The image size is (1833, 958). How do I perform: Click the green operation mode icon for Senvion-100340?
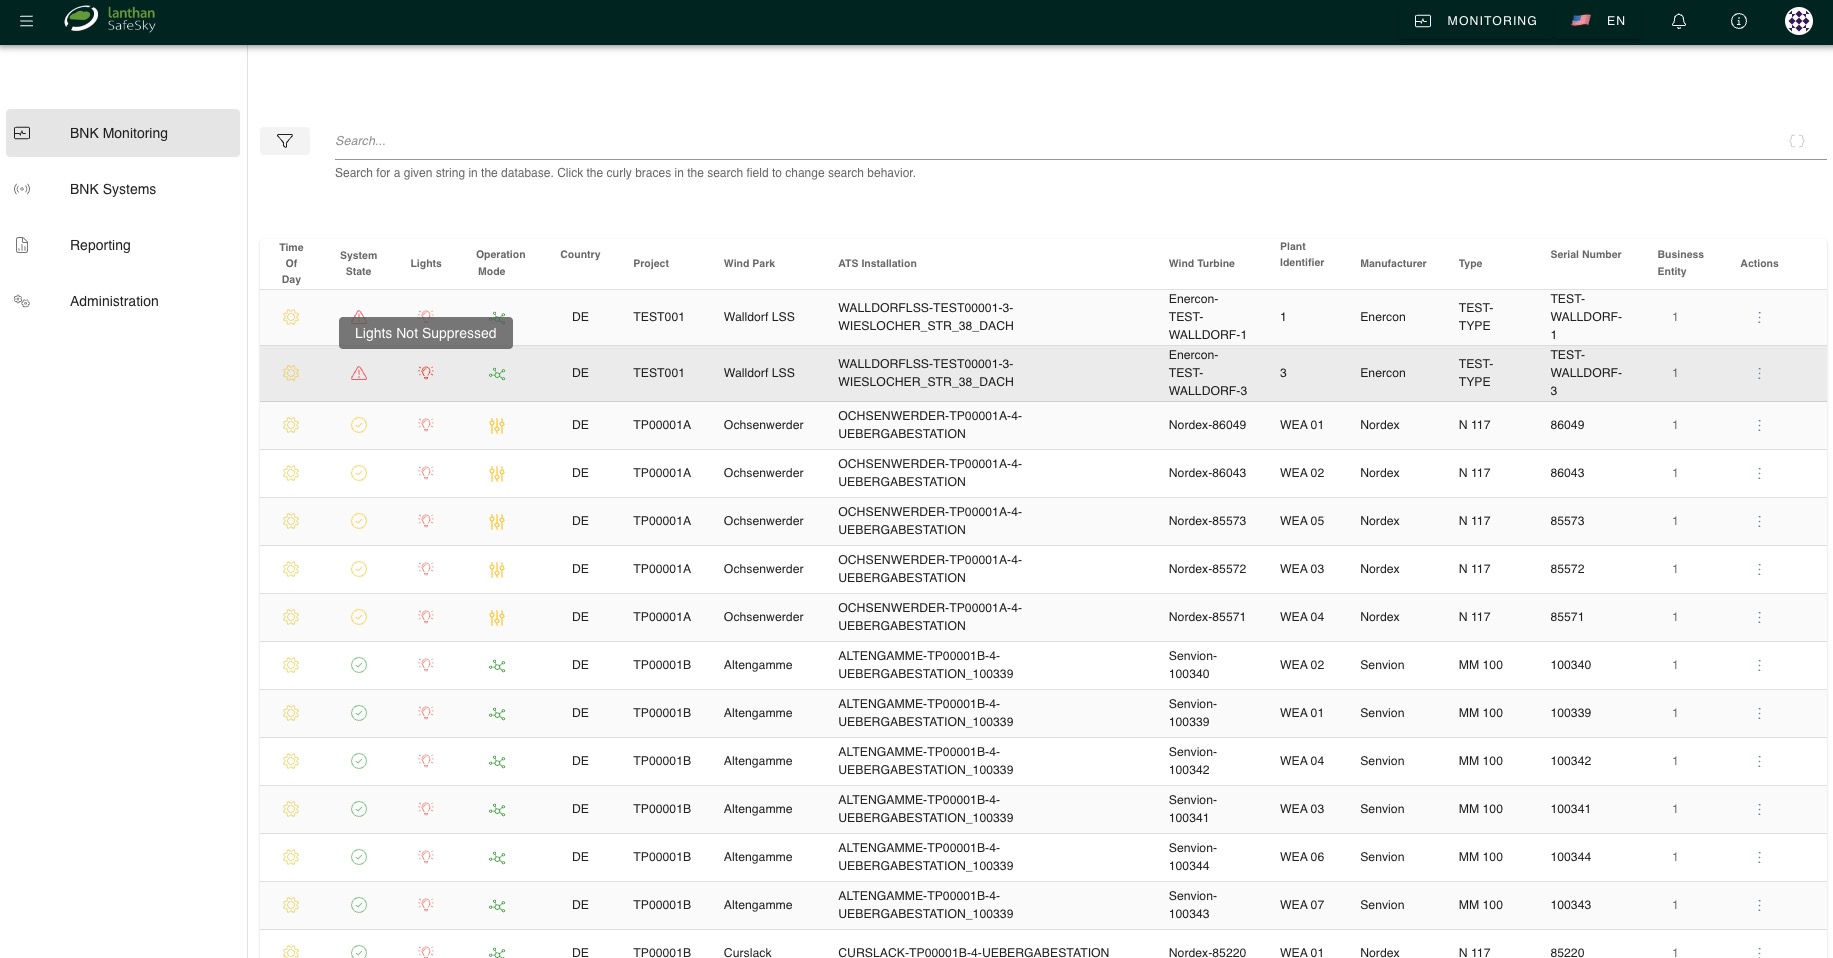pos(497,665)
